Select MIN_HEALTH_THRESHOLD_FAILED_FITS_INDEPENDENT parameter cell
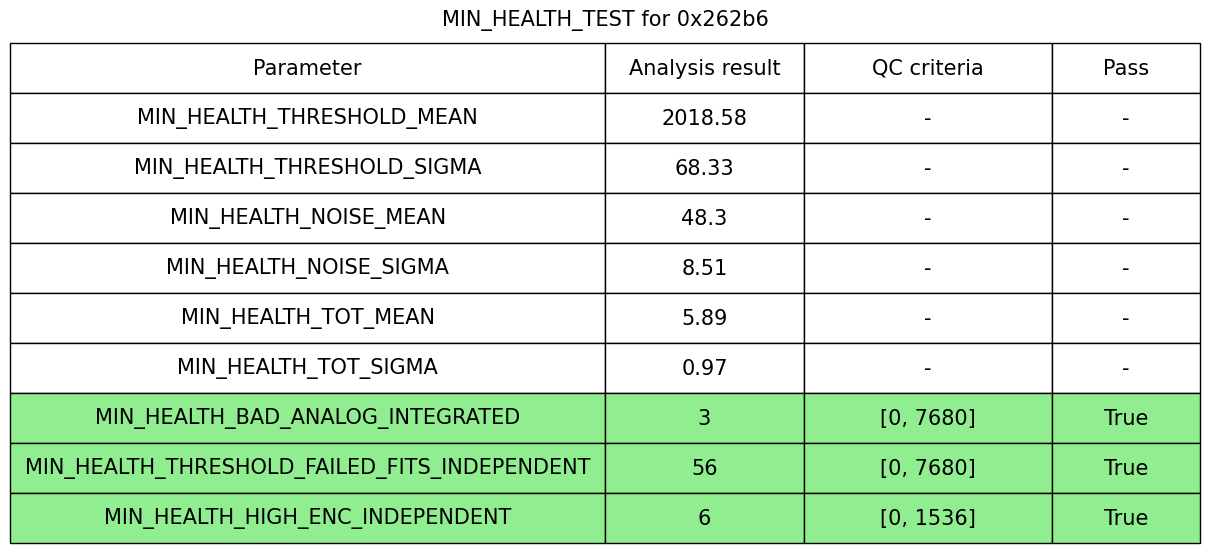 coord(307,468)
